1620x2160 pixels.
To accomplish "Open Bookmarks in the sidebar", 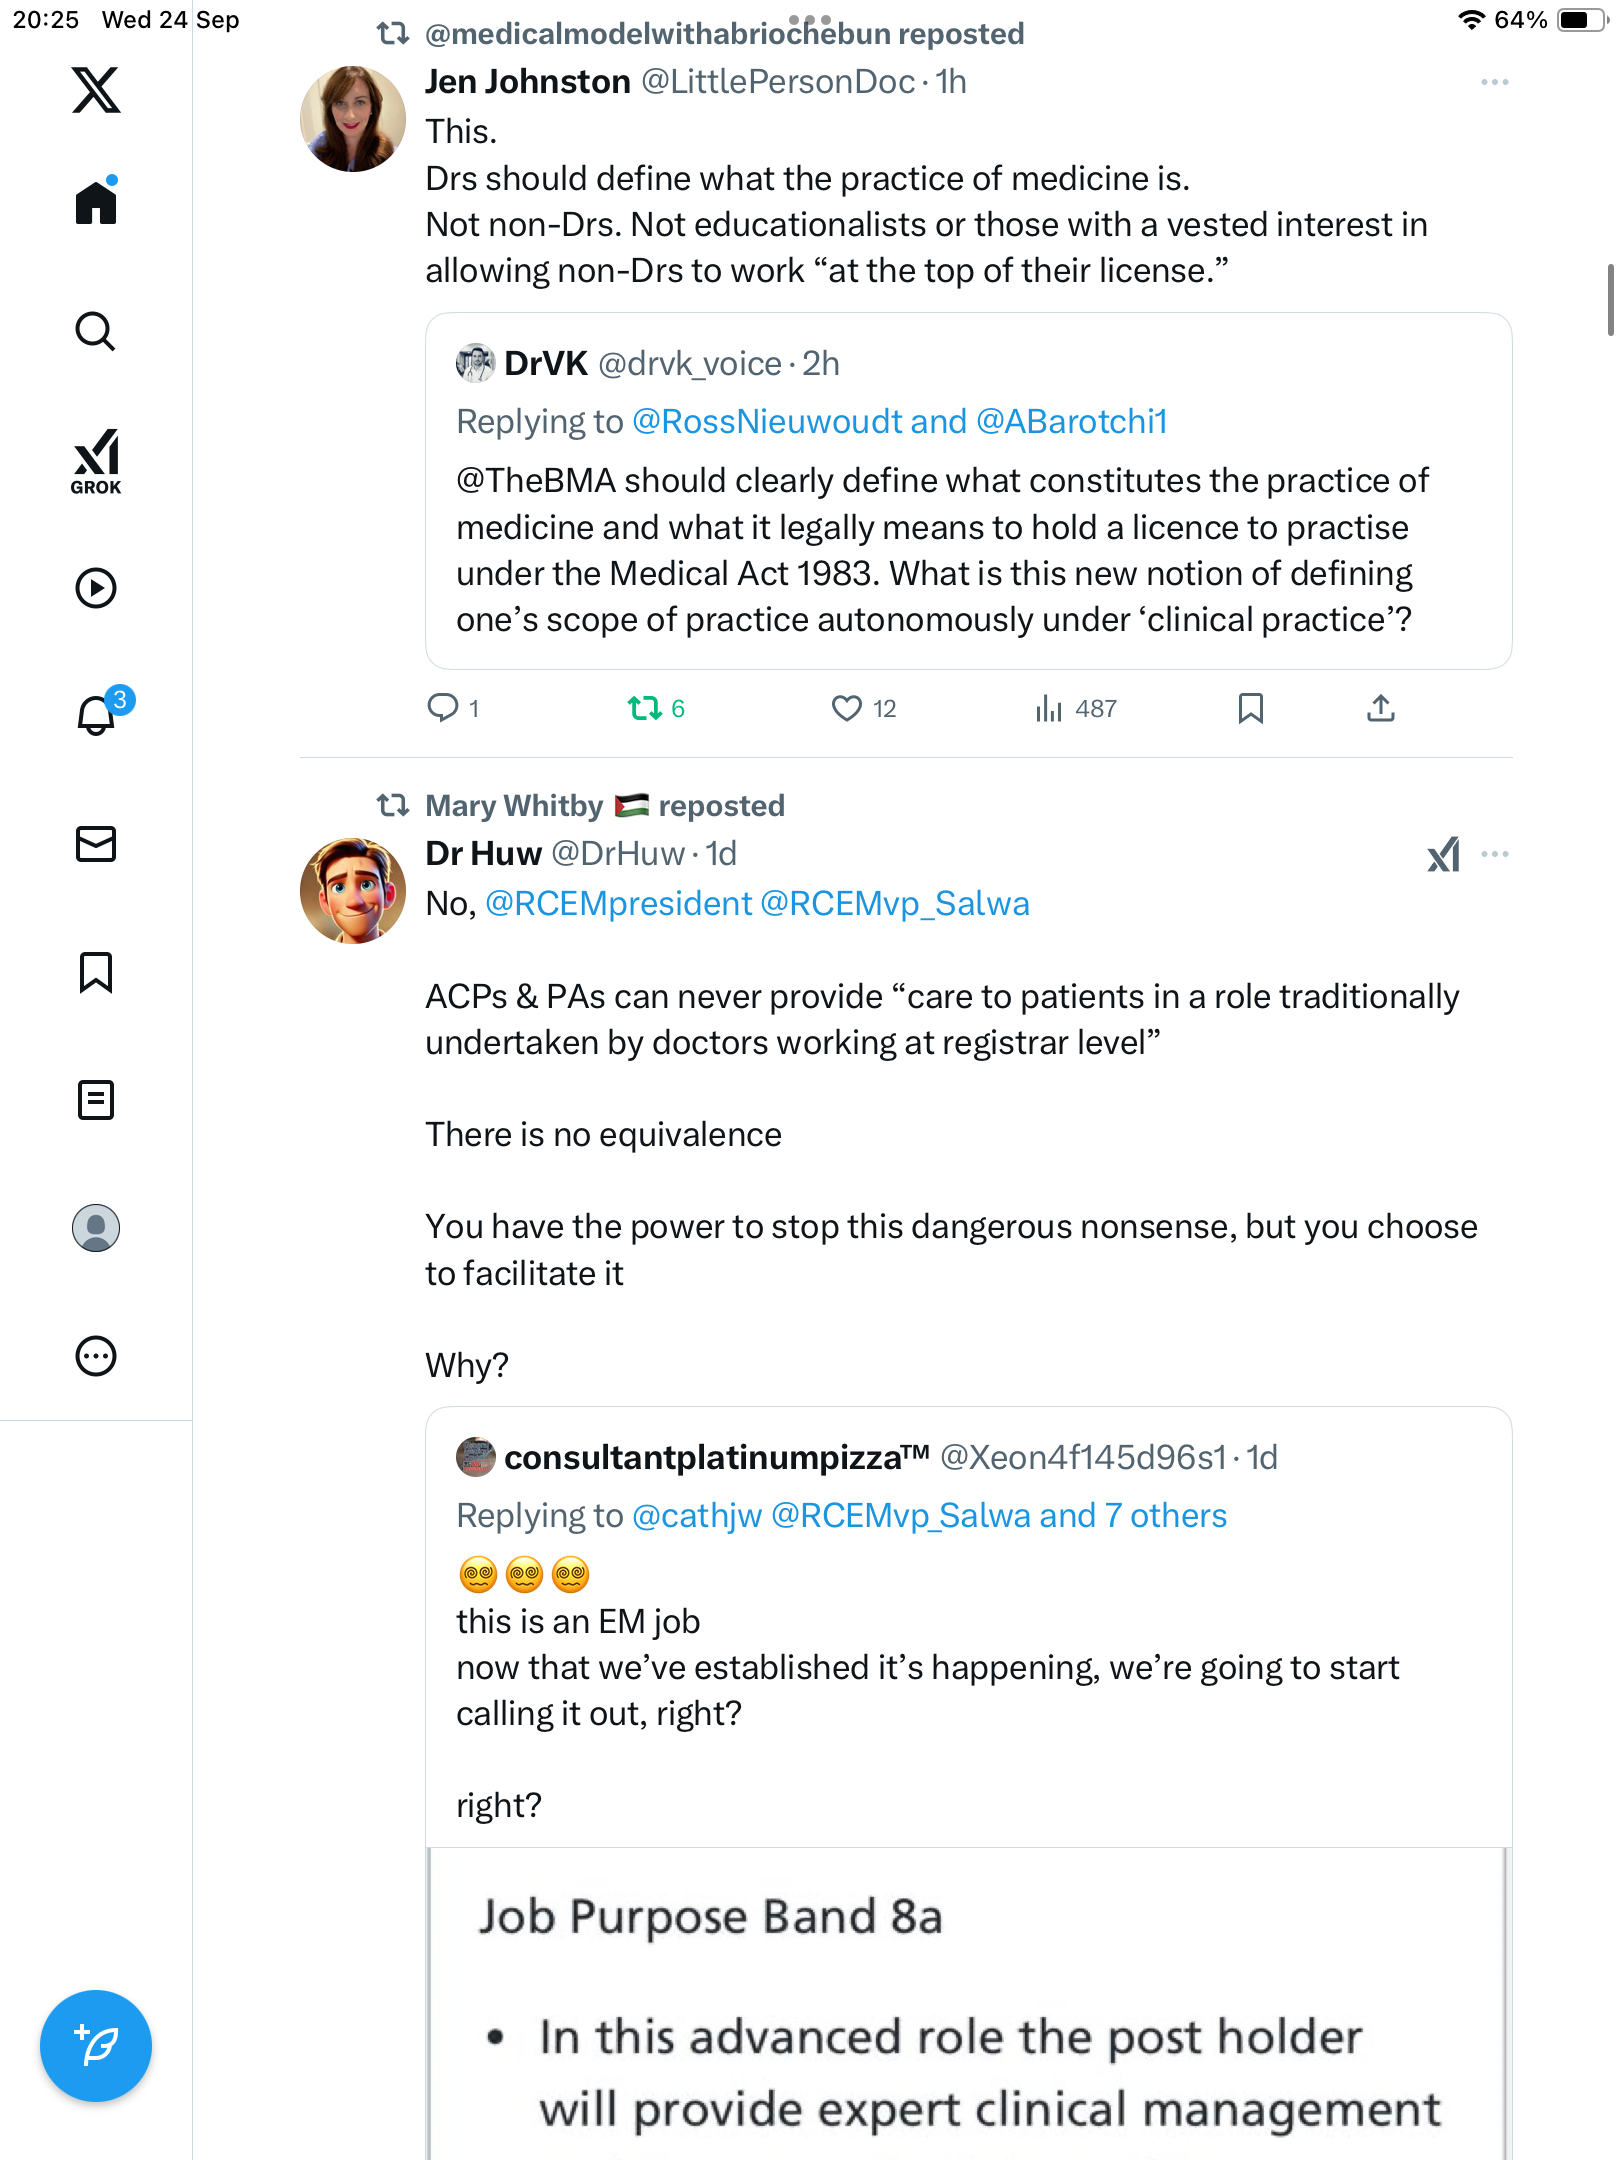I will coord(96,972).
